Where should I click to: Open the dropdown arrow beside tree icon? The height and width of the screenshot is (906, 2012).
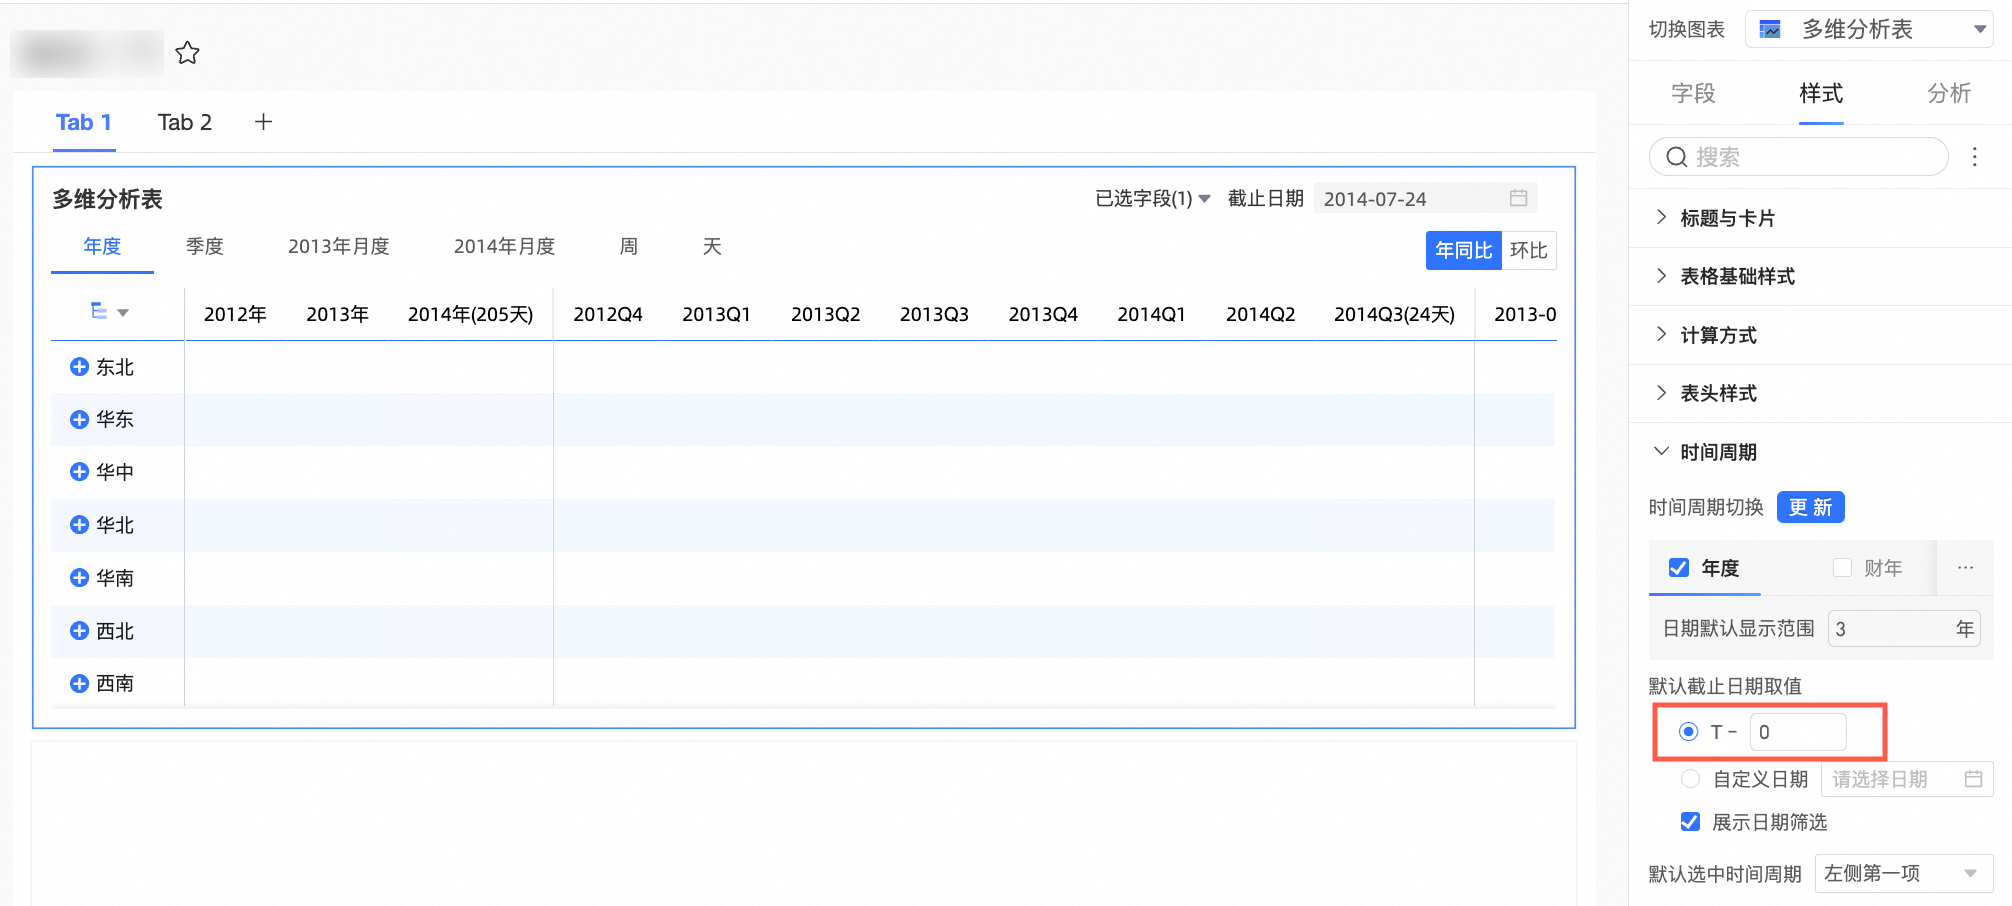click(123, 313)
